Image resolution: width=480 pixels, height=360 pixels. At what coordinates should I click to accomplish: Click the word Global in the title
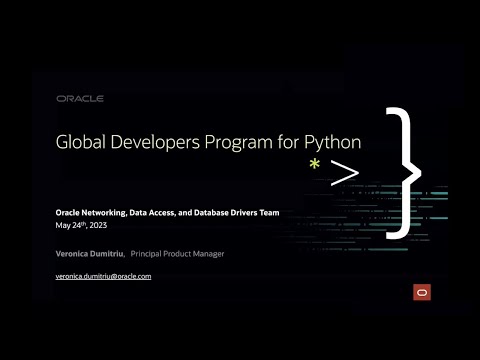pyautogui.click(x=81, y=142)
